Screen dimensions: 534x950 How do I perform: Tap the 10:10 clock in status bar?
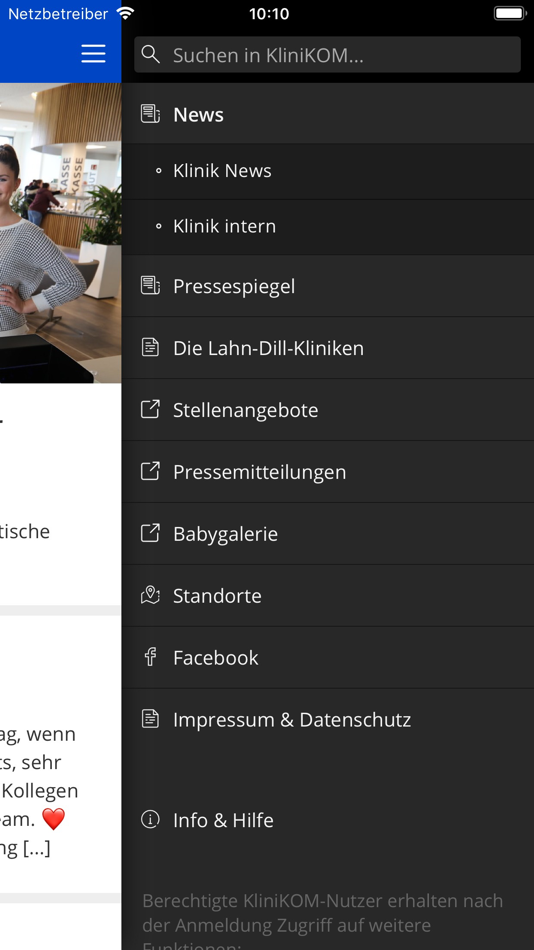pos(269,13)
